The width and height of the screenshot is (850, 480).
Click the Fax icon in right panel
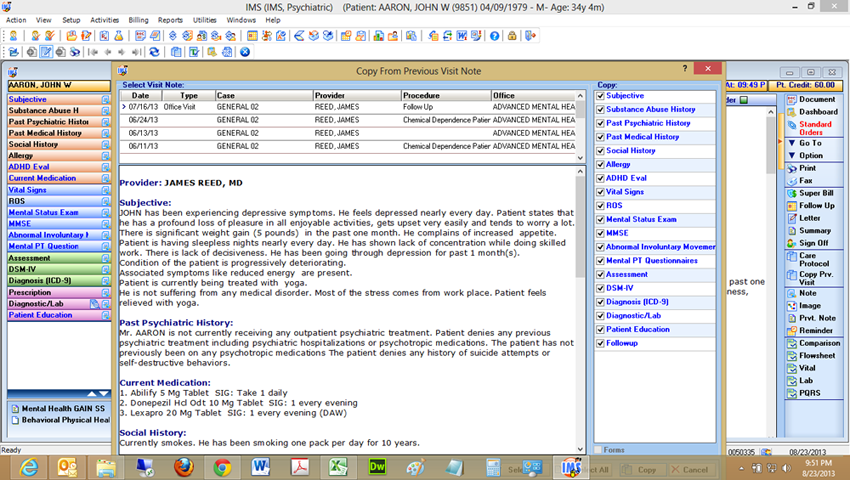[792, 181]
